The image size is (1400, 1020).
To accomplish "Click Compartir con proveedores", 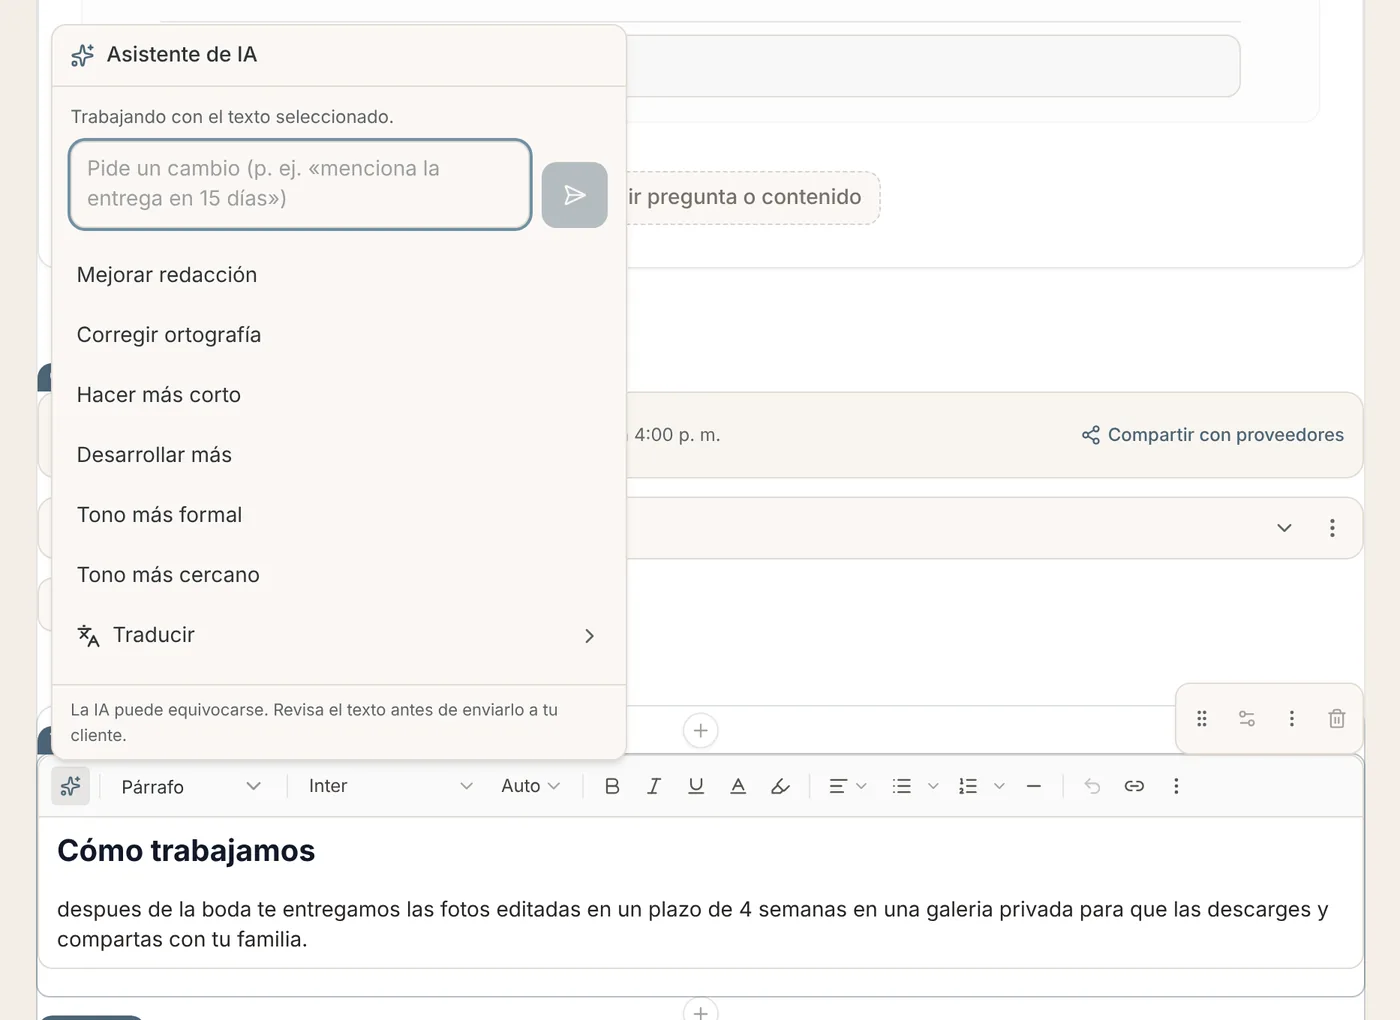I will [x=1212, y=435].
